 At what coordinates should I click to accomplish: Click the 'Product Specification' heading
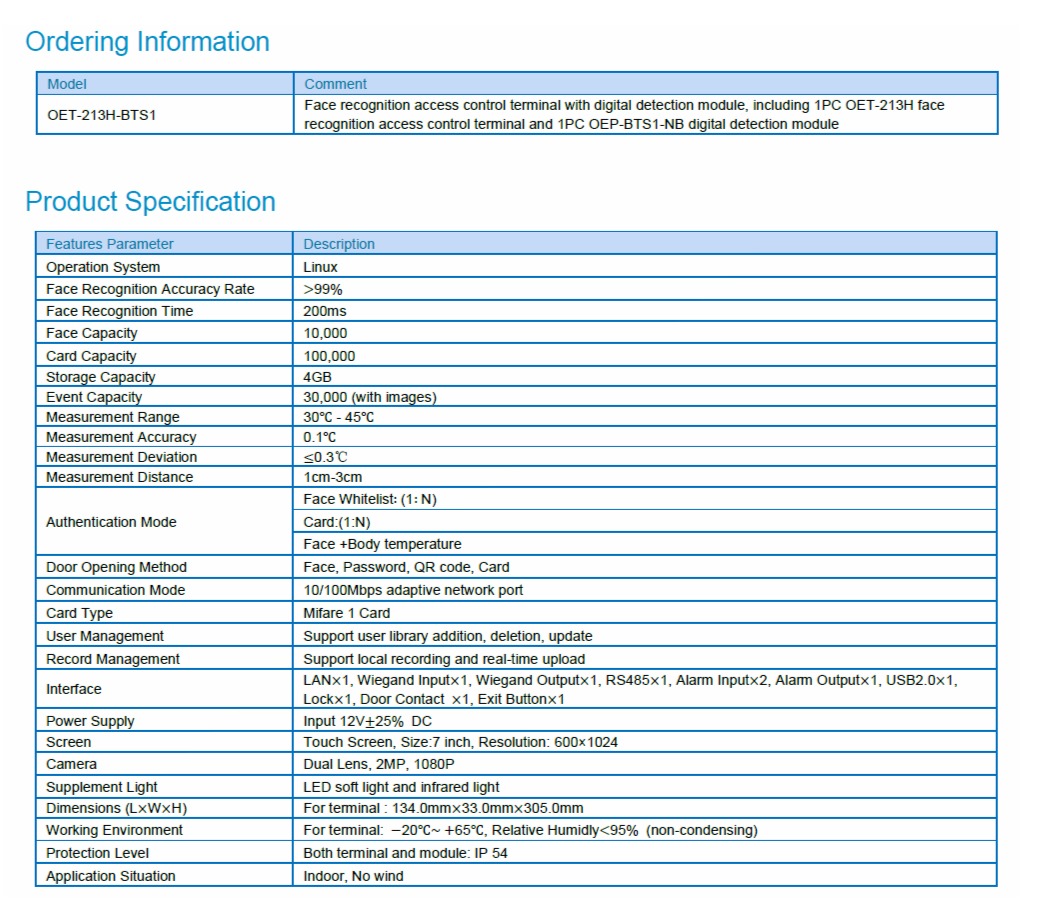click(x=150, y=201)
